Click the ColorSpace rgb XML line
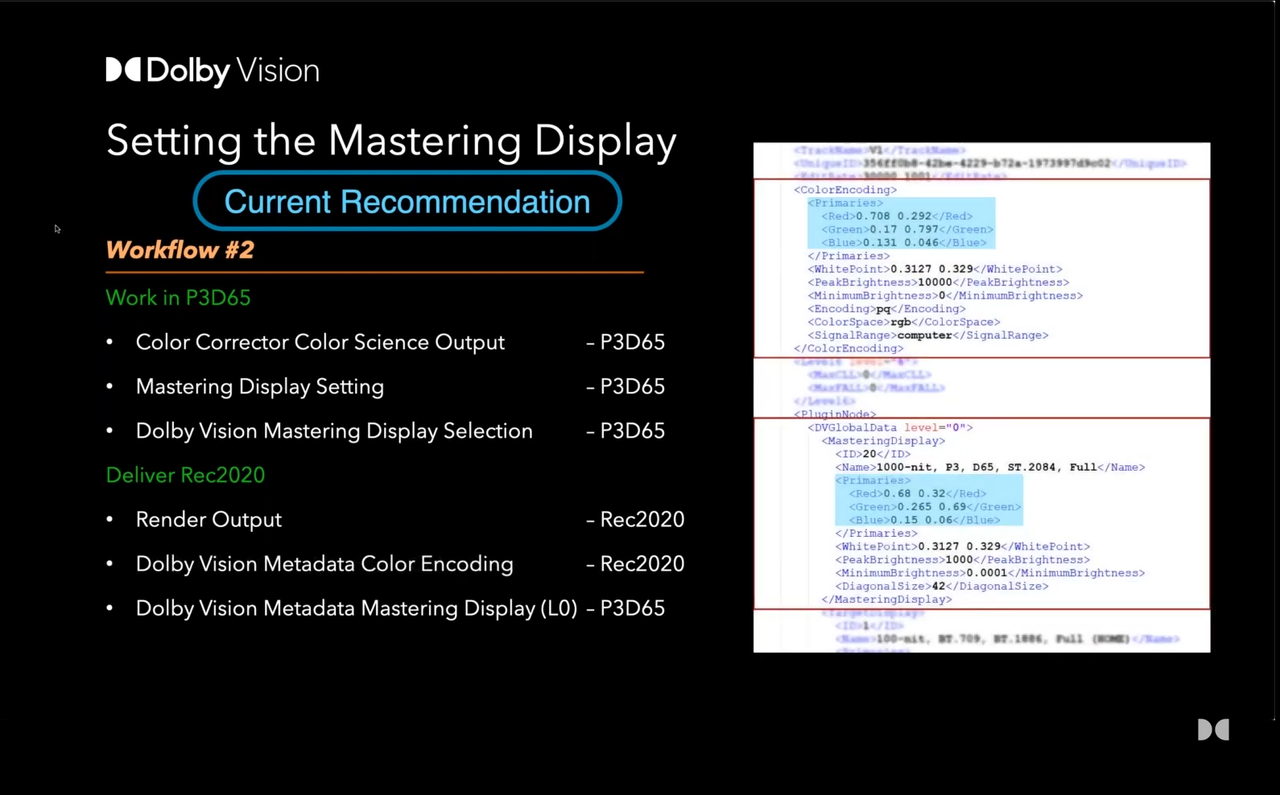The width and height of the screenshot is (1280, 795). pos(904,322)
